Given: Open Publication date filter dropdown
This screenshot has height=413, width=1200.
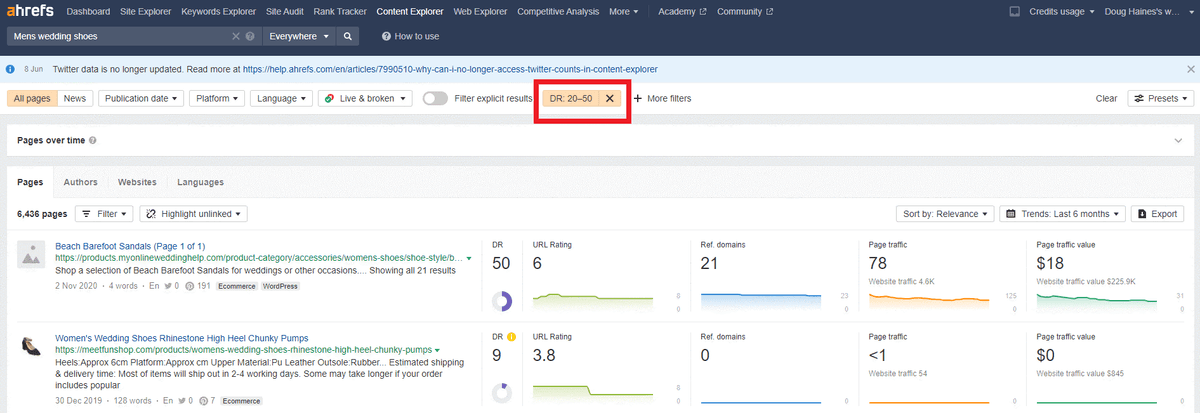Looking at the screenshot, I should 141,98.
